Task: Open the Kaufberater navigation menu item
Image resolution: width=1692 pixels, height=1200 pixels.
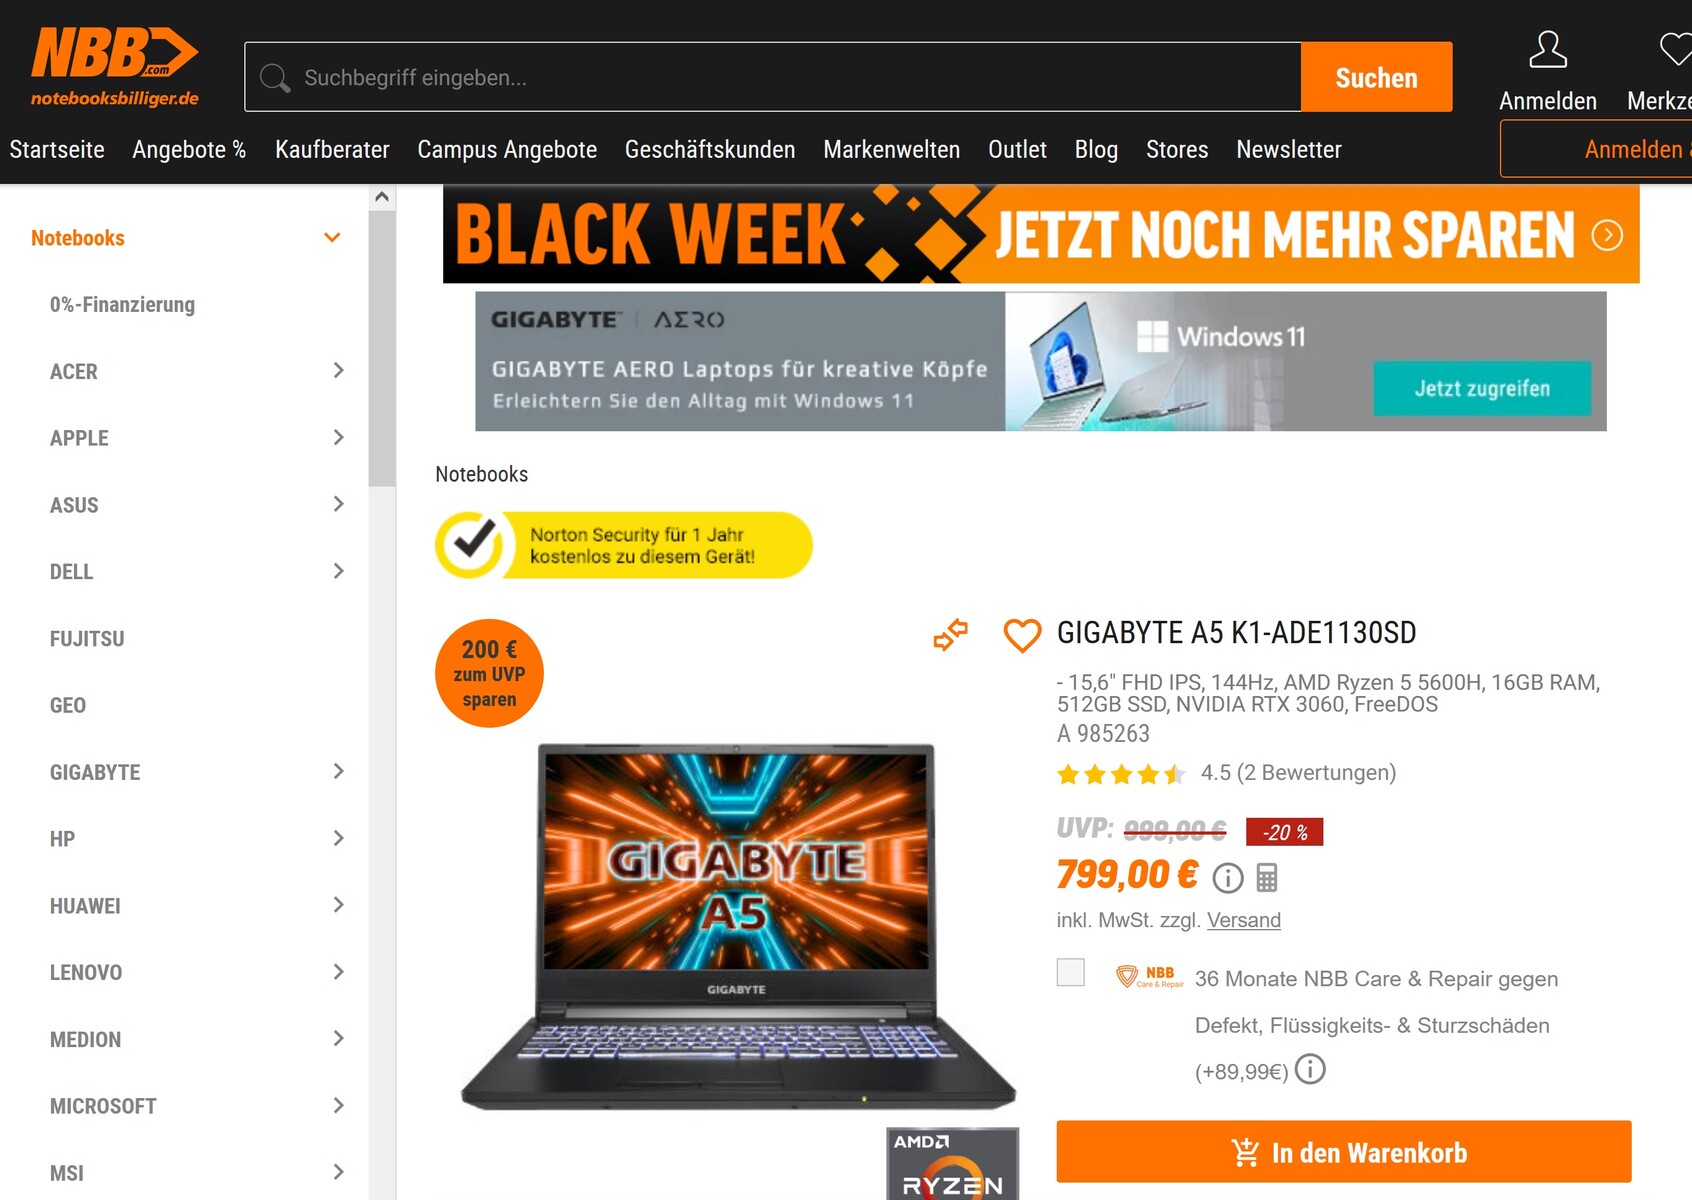Action: coord(332,149)
